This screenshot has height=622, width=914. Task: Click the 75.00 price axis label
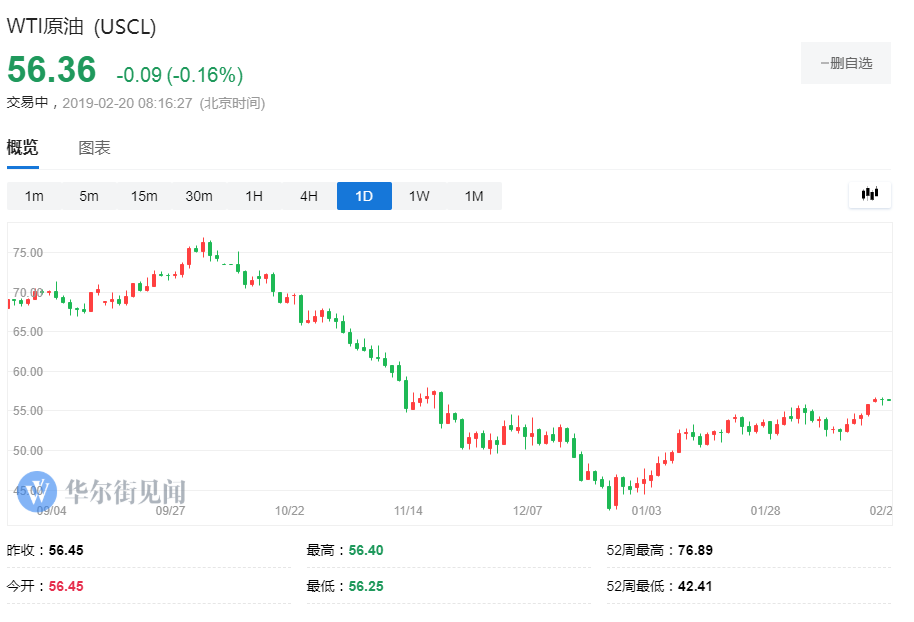tap(28, 253)
